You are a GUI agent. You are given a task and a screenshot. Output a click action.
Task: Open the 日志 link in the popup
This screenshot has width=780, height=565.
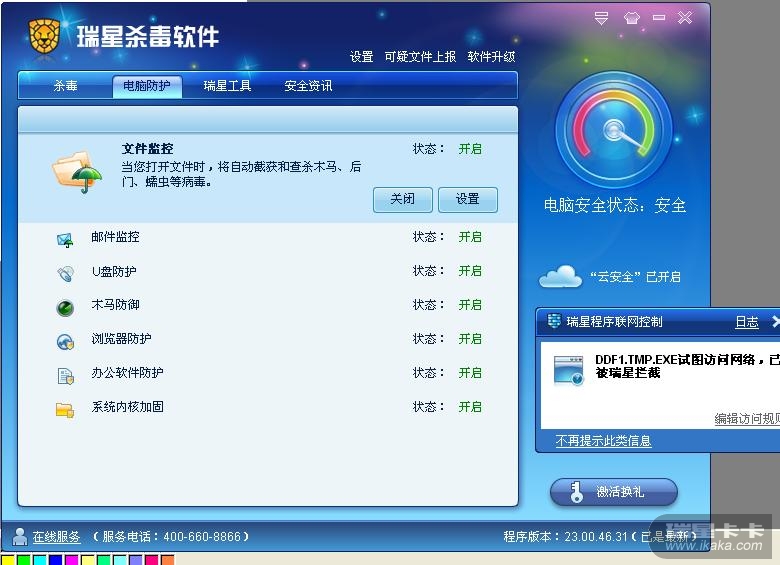747,322
